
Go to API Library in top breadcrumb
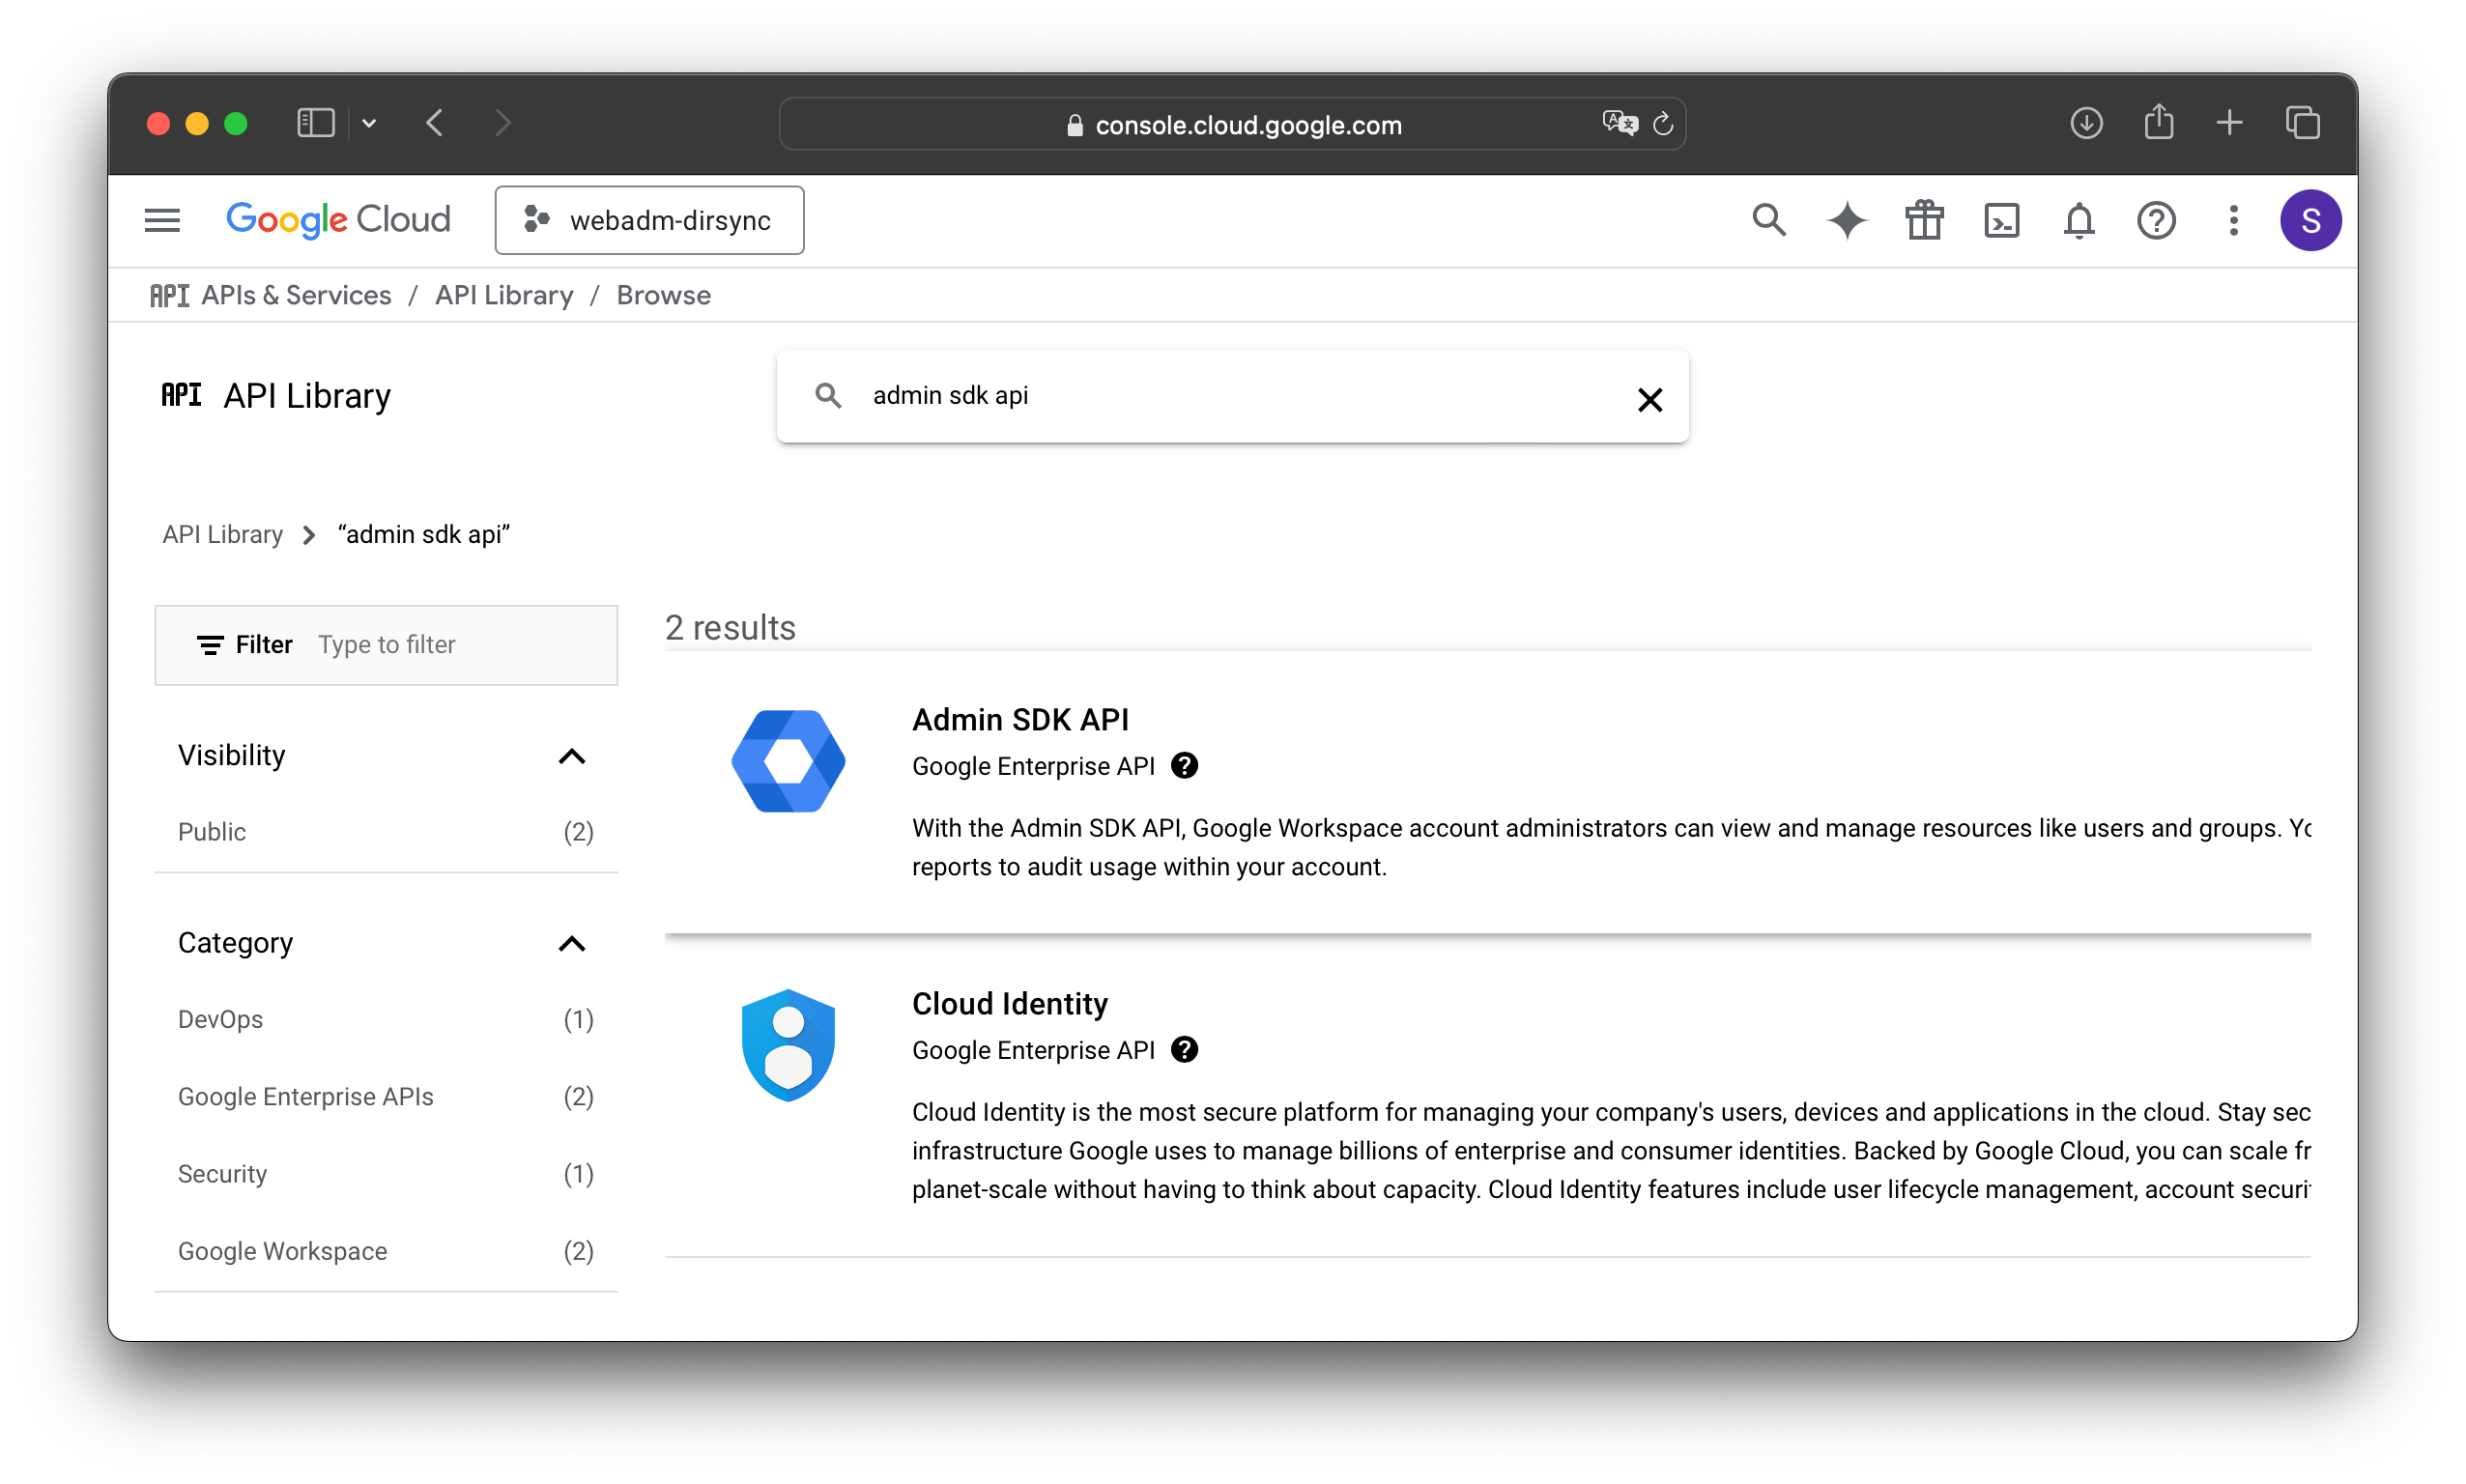[x=504, y=295]
